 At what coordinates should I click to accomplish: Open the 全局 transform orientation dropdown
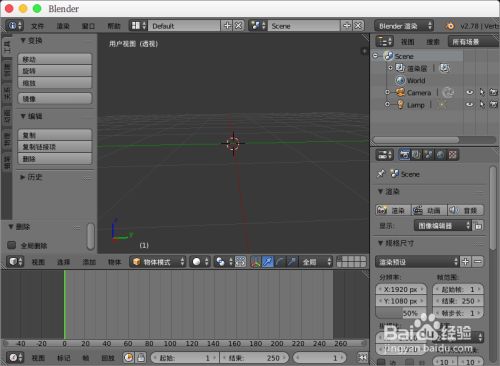click(316, 262)
